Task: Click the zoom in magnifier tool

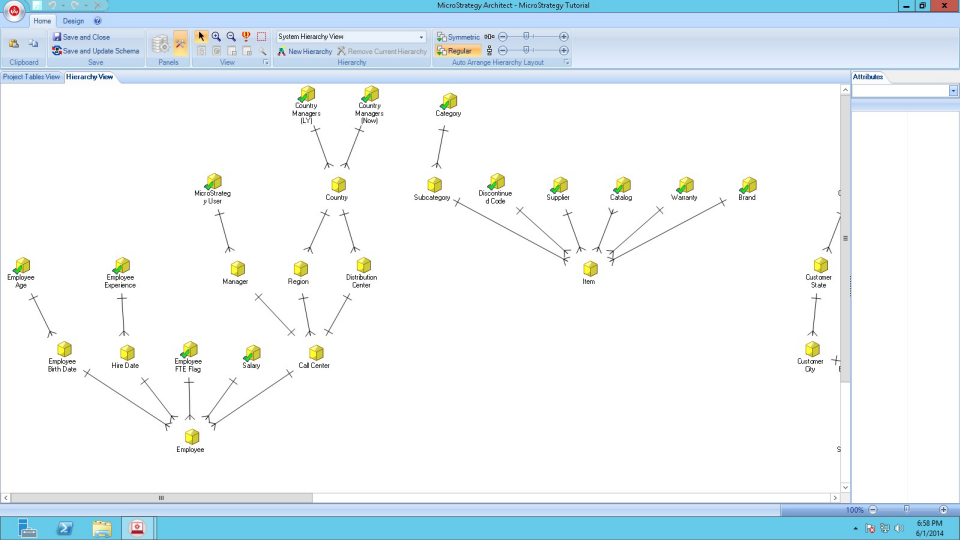Action: coord(216,36)
